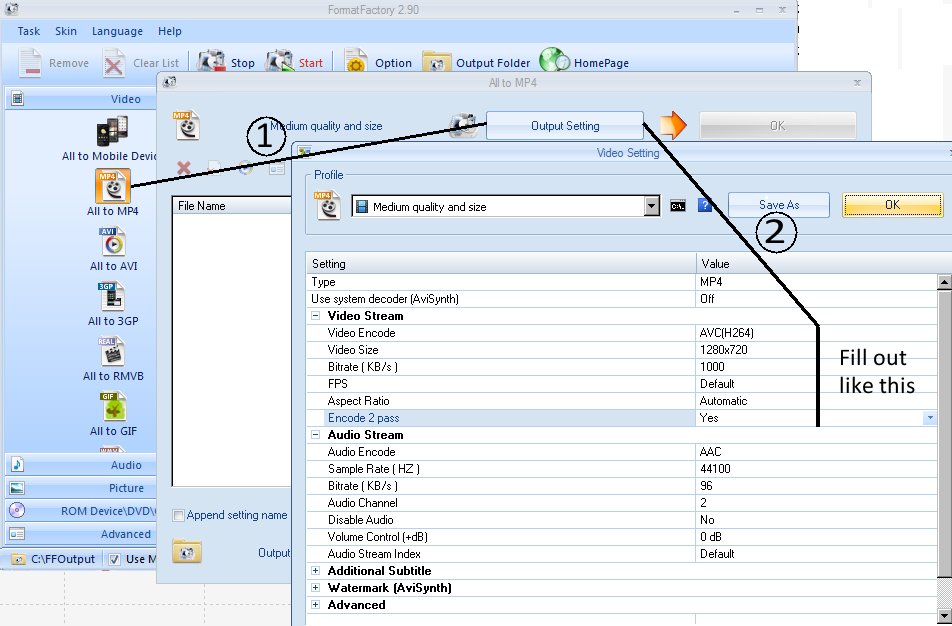
Task: Click Save As in Video Setting
Action: click(x=778, y=205)
